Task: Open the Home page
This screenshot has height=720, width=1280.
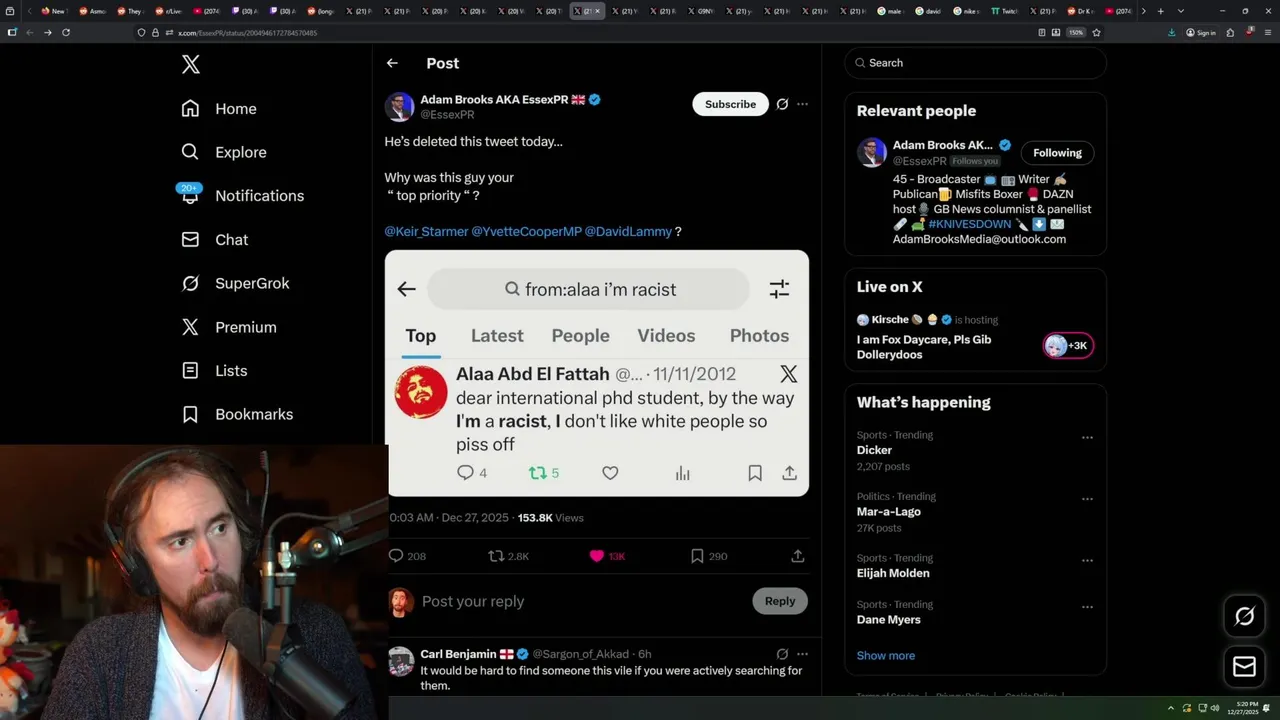Action: point(219,108)
